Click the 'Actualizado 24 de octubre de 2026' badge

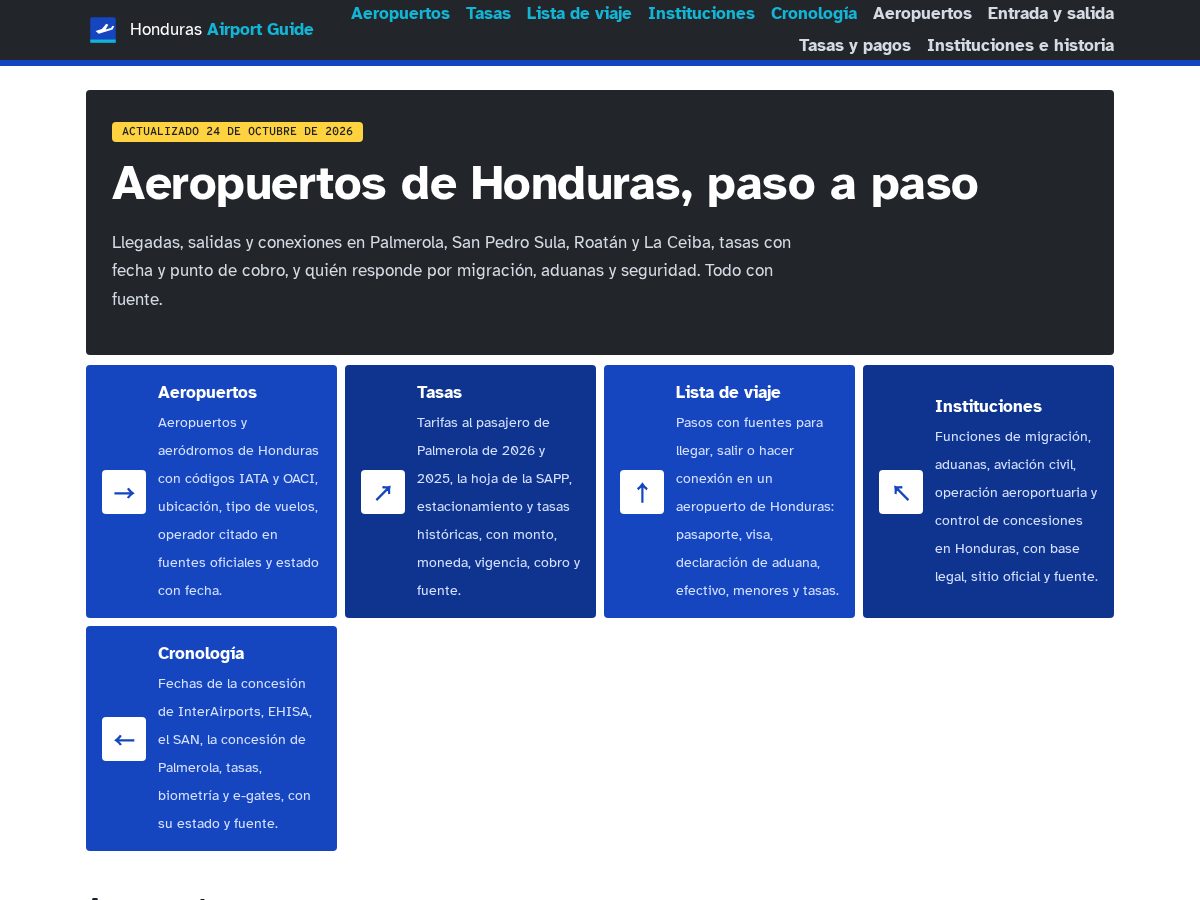click(x=237, y=132)
